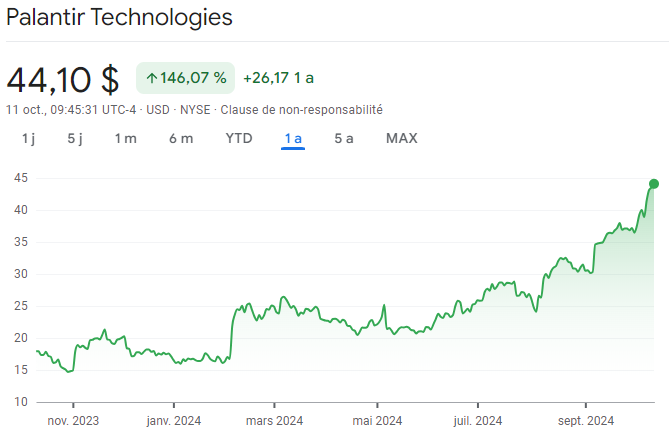
Task: Show the MAX range chart
Action: point(401,139)
